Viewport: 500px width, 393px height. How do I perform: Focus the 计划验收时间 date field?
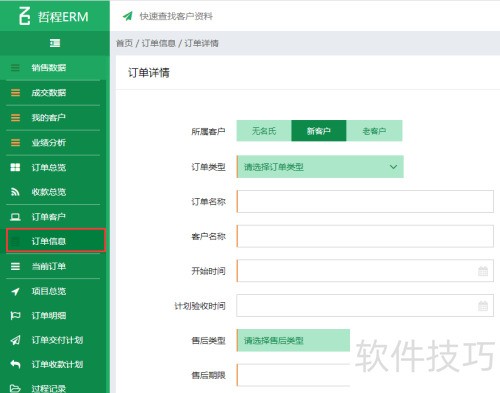(365, 306)
